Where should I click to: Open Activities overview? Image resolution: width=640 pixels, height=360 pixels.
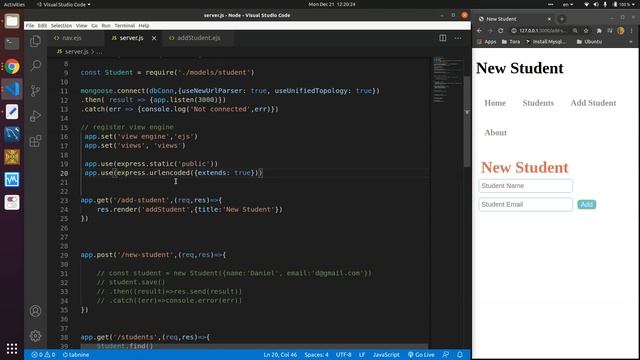[x=14, y=4]
